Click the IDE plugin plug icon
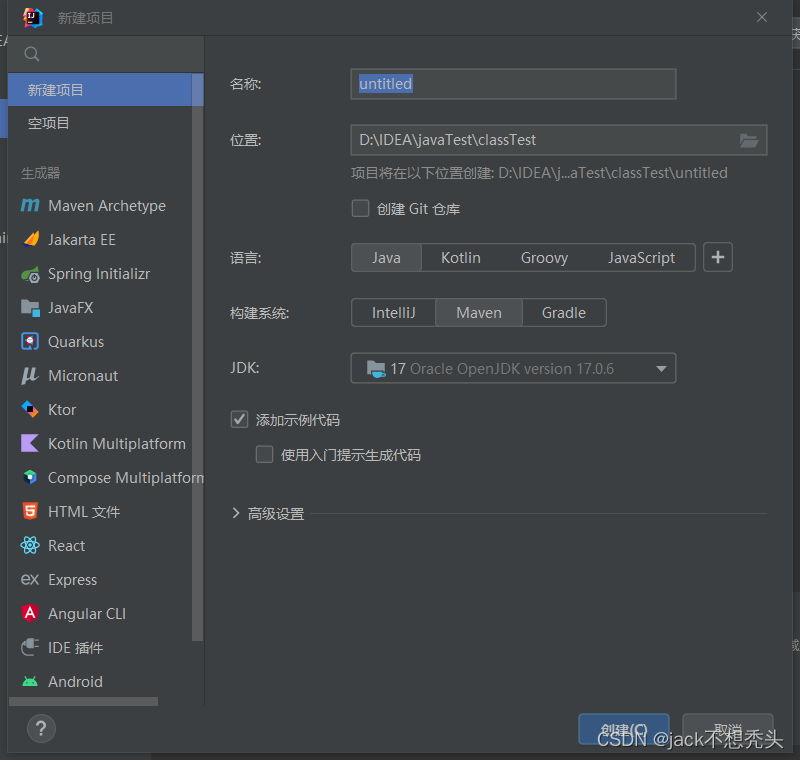800x760 pixels. pos(30,647)
